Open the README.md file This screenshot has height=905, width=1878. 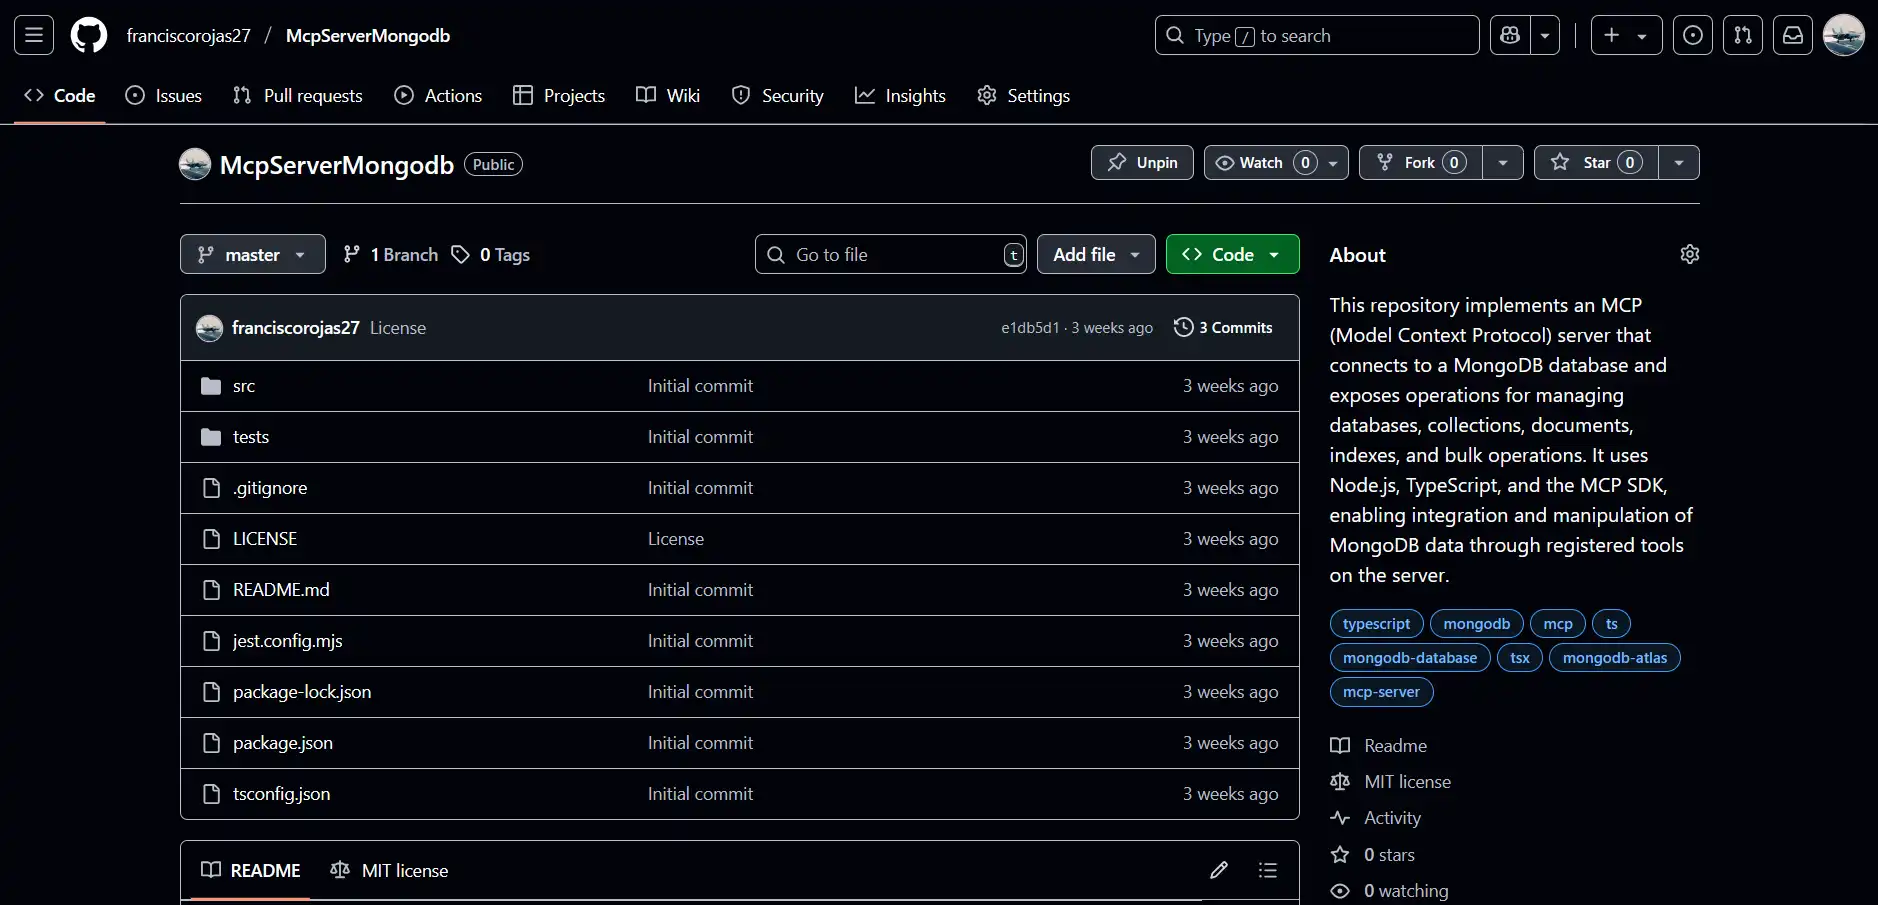pyautogui.click(x=281, y=590)
